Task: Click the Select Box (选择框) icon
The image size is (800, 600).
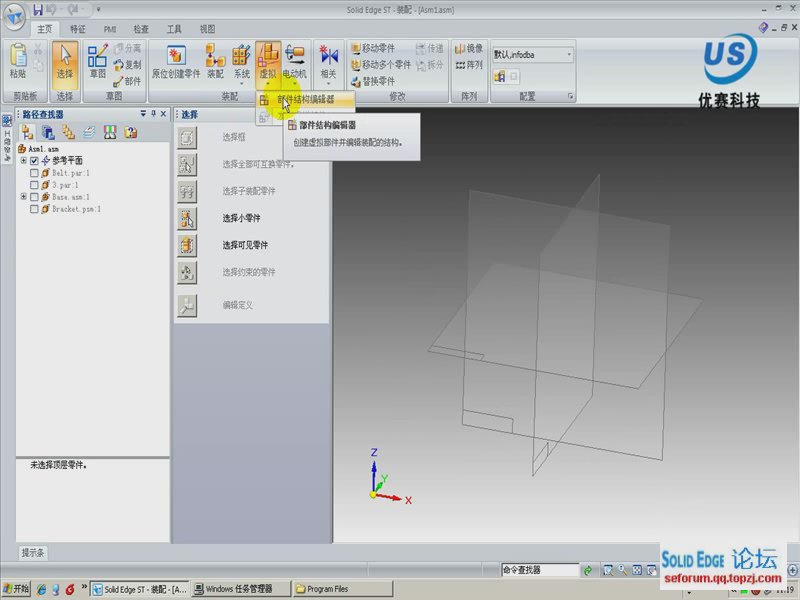Action: coord(187,137)
